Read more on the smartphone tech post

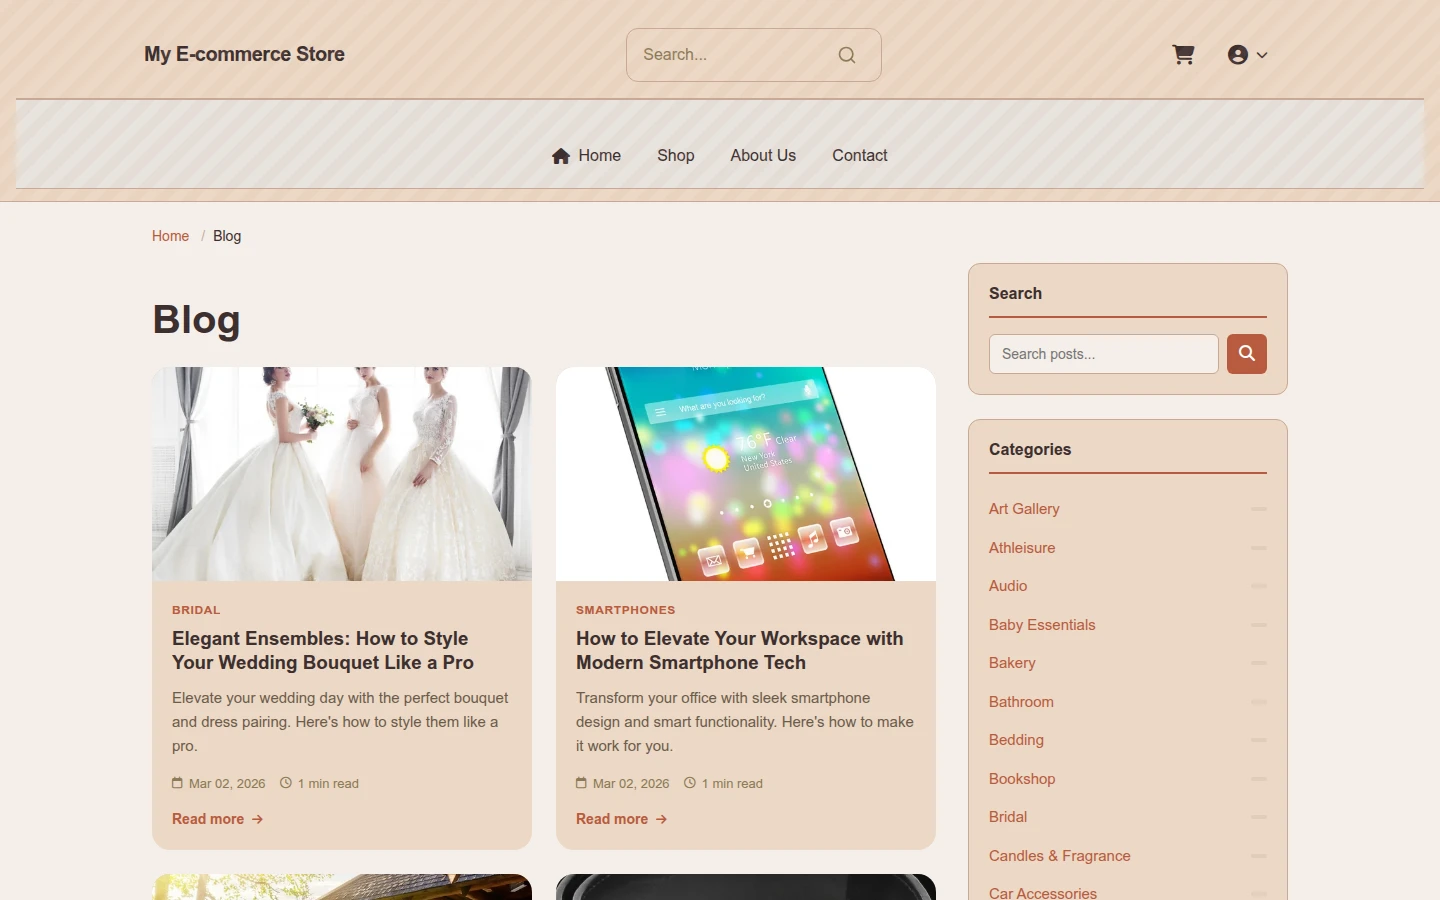click(x=621, y=819)
